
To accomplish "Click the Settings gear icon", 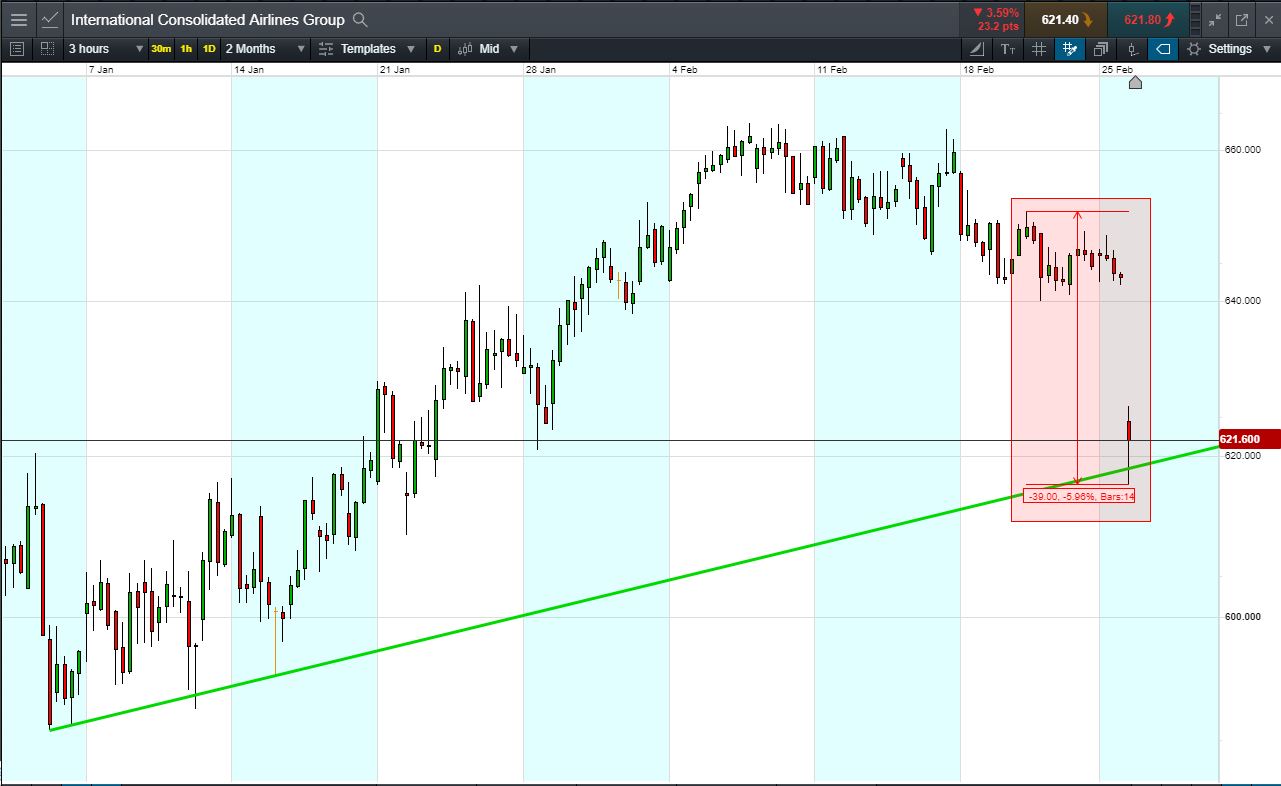I will (1194, 48).
